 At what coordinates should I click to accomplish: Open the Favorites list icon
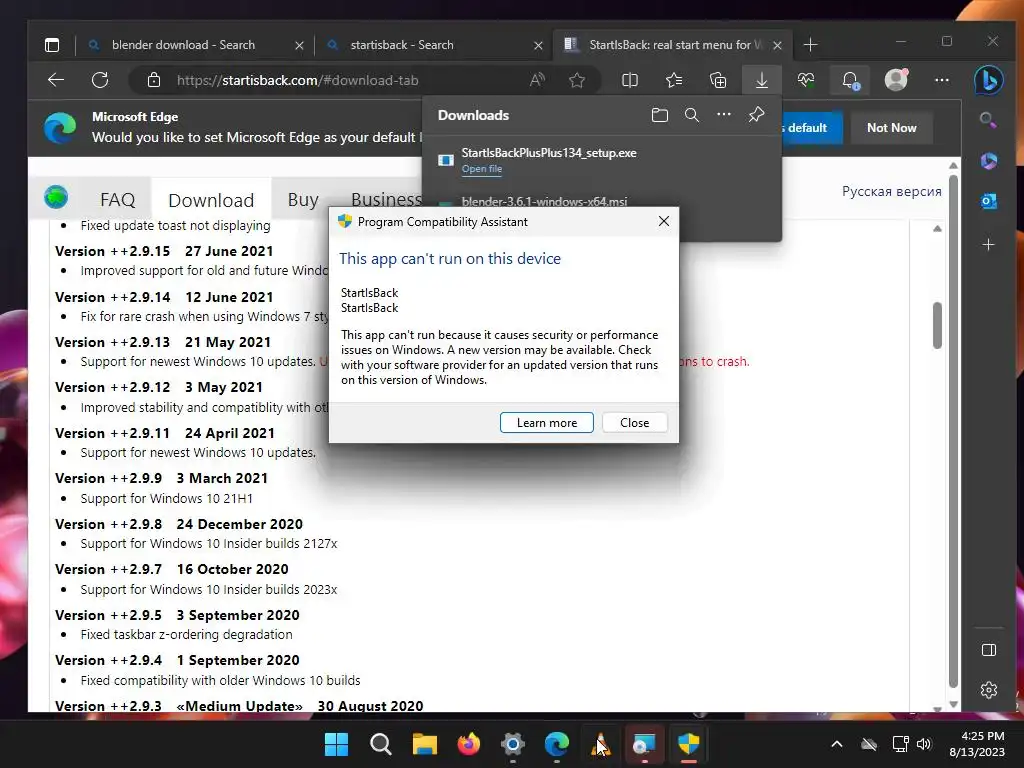(674, 80)
